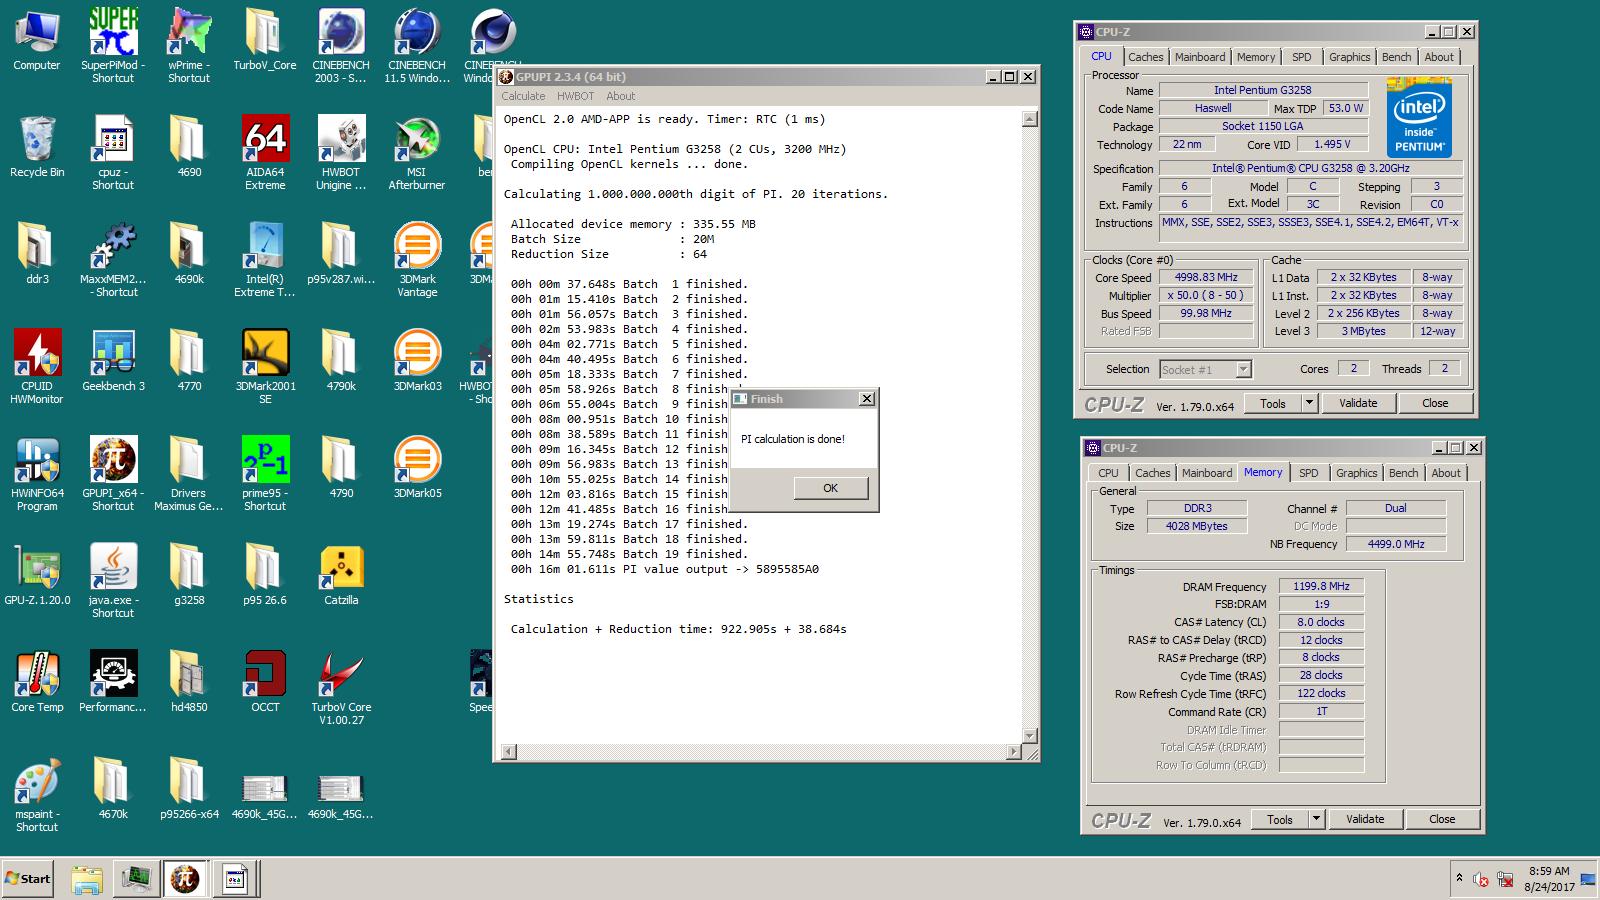Click OK in the Finish dialog
This screenshot has height=900, width=1600.
(831, 488)
